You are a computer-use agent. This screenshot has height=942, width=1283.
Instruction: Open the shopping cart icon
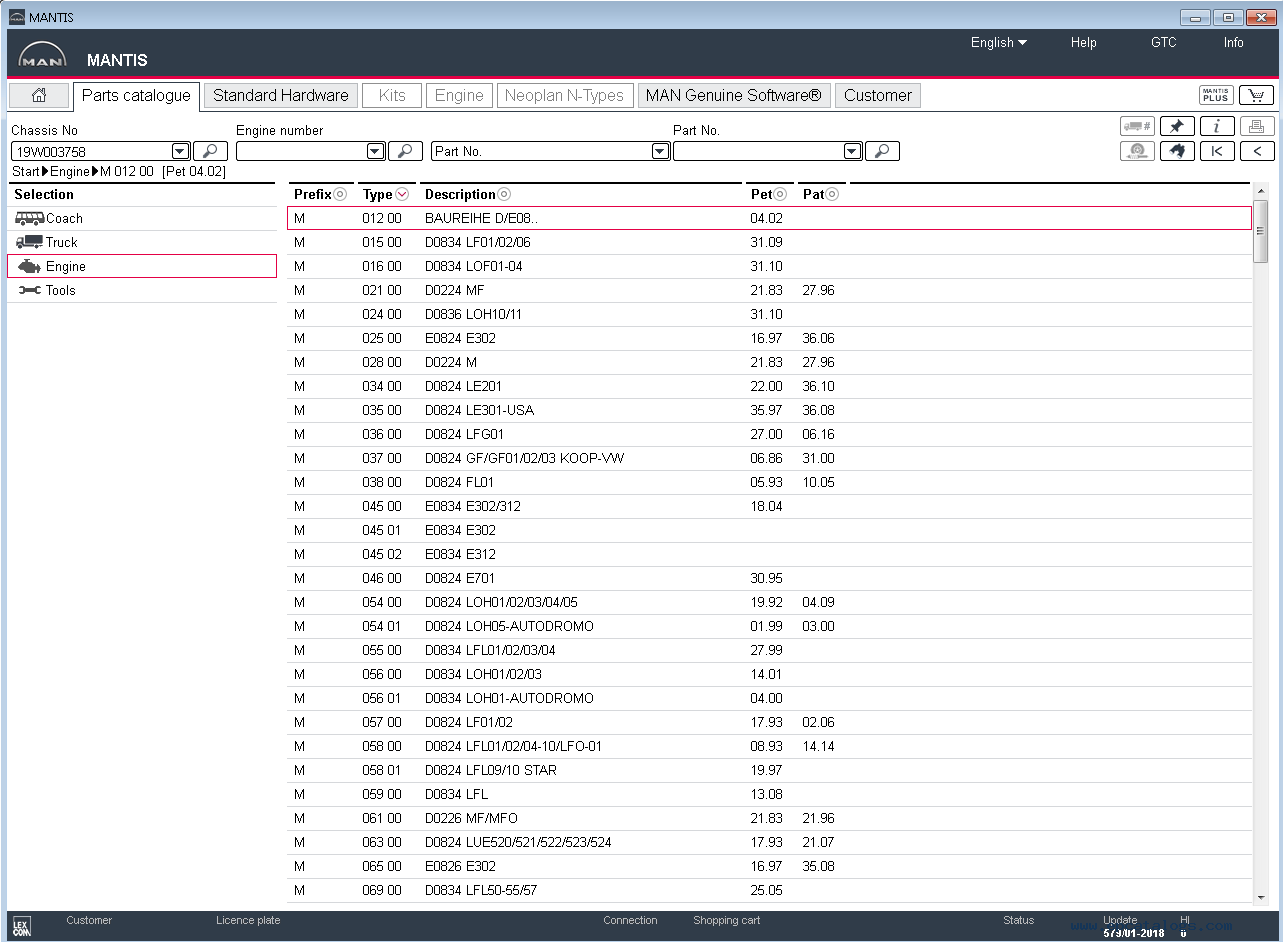1256,95
